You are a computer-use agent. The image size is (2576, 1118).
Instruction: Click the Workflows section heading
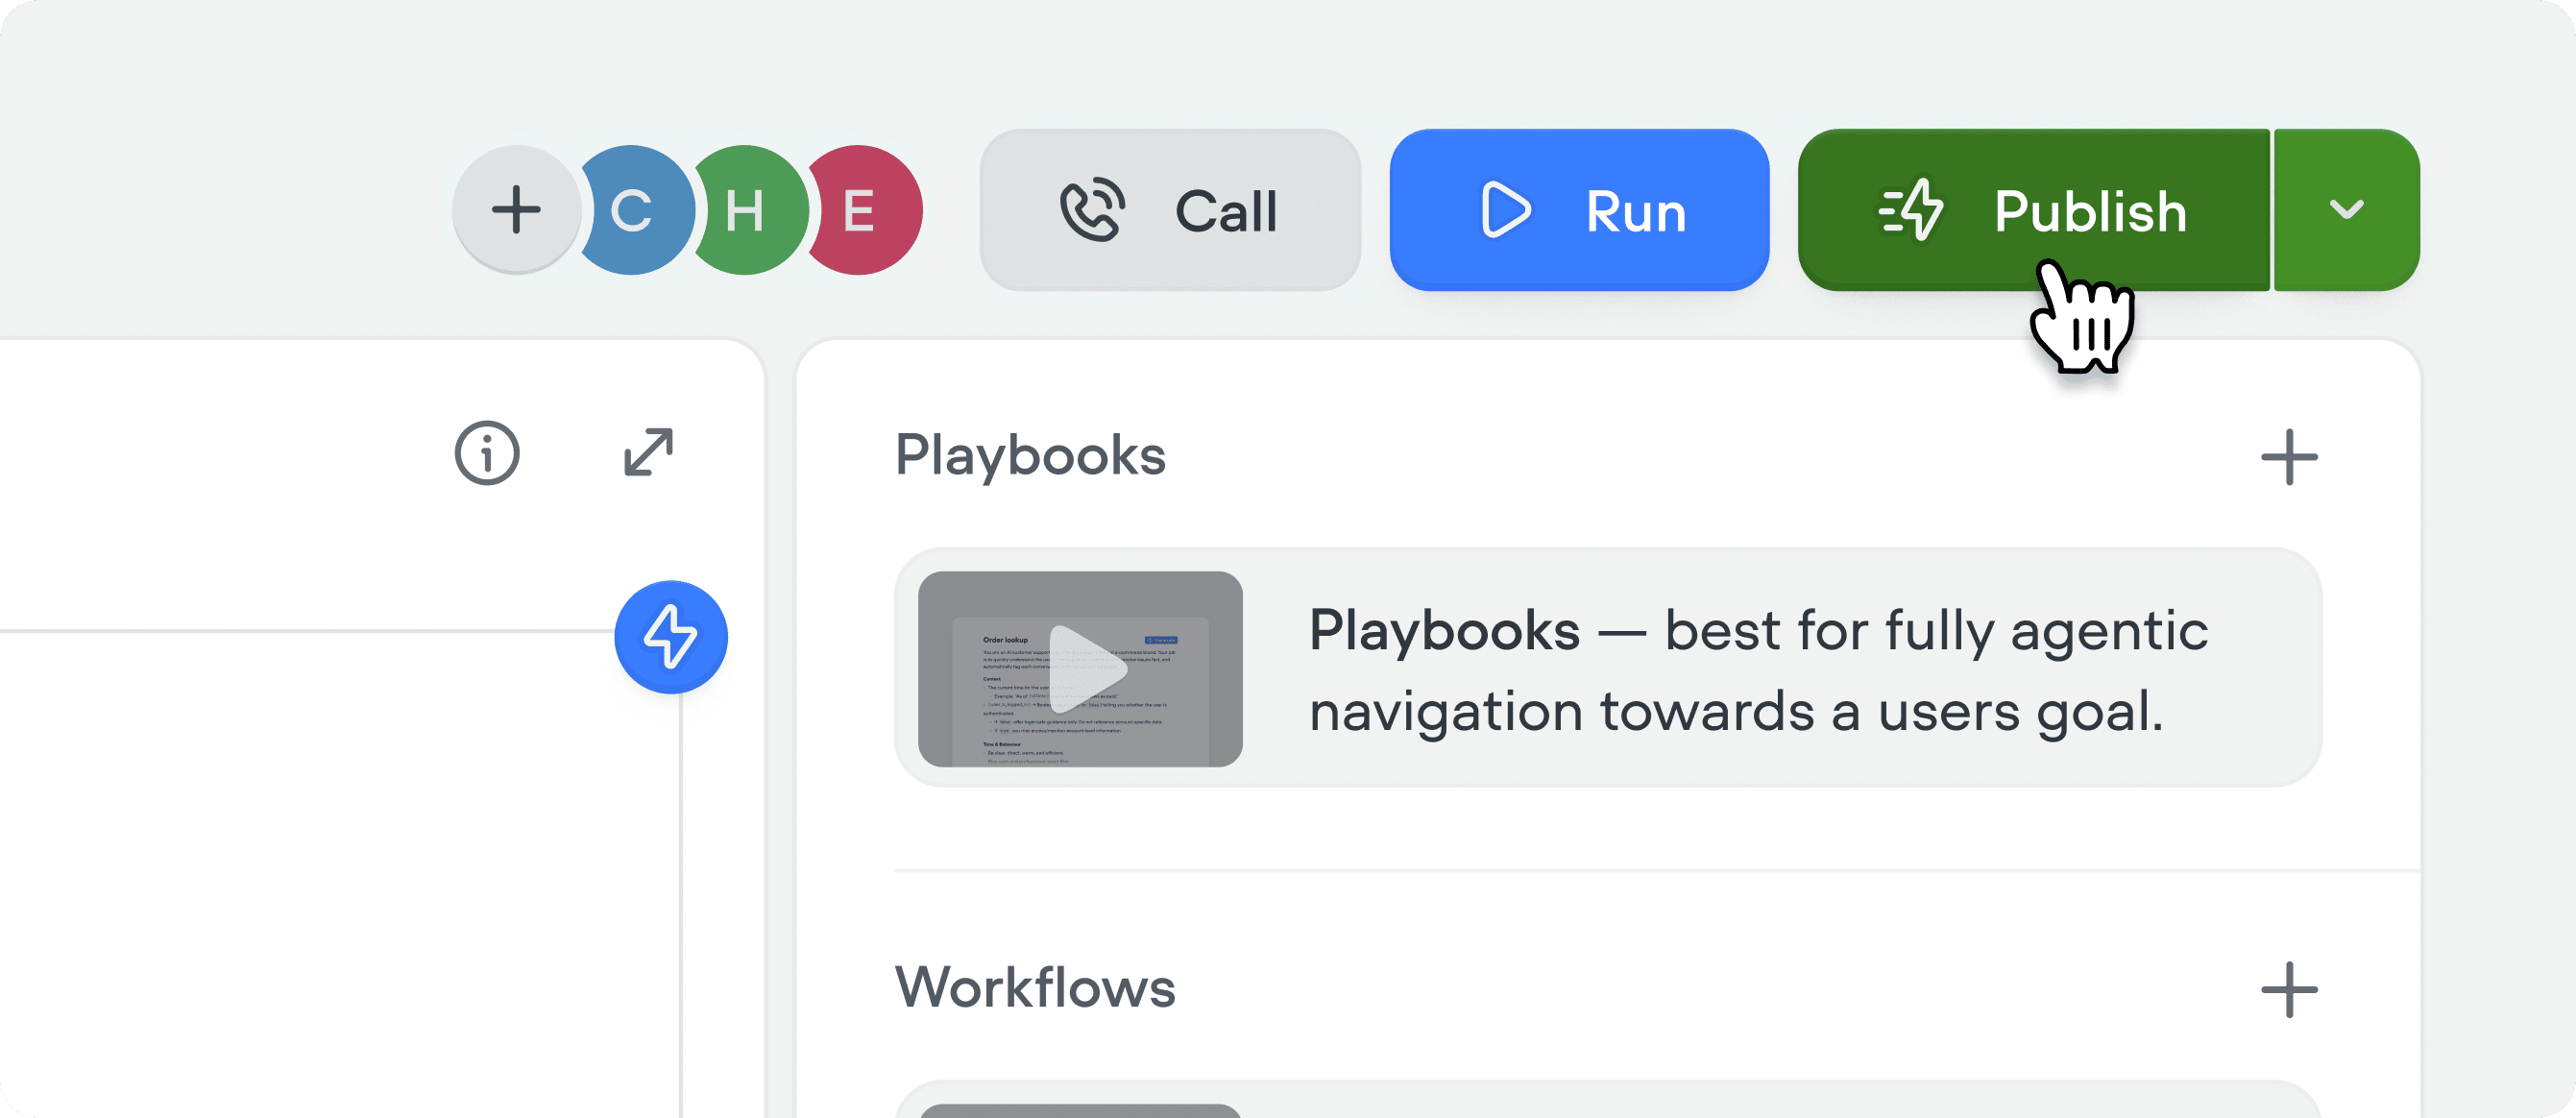[x=1035, y=987]
